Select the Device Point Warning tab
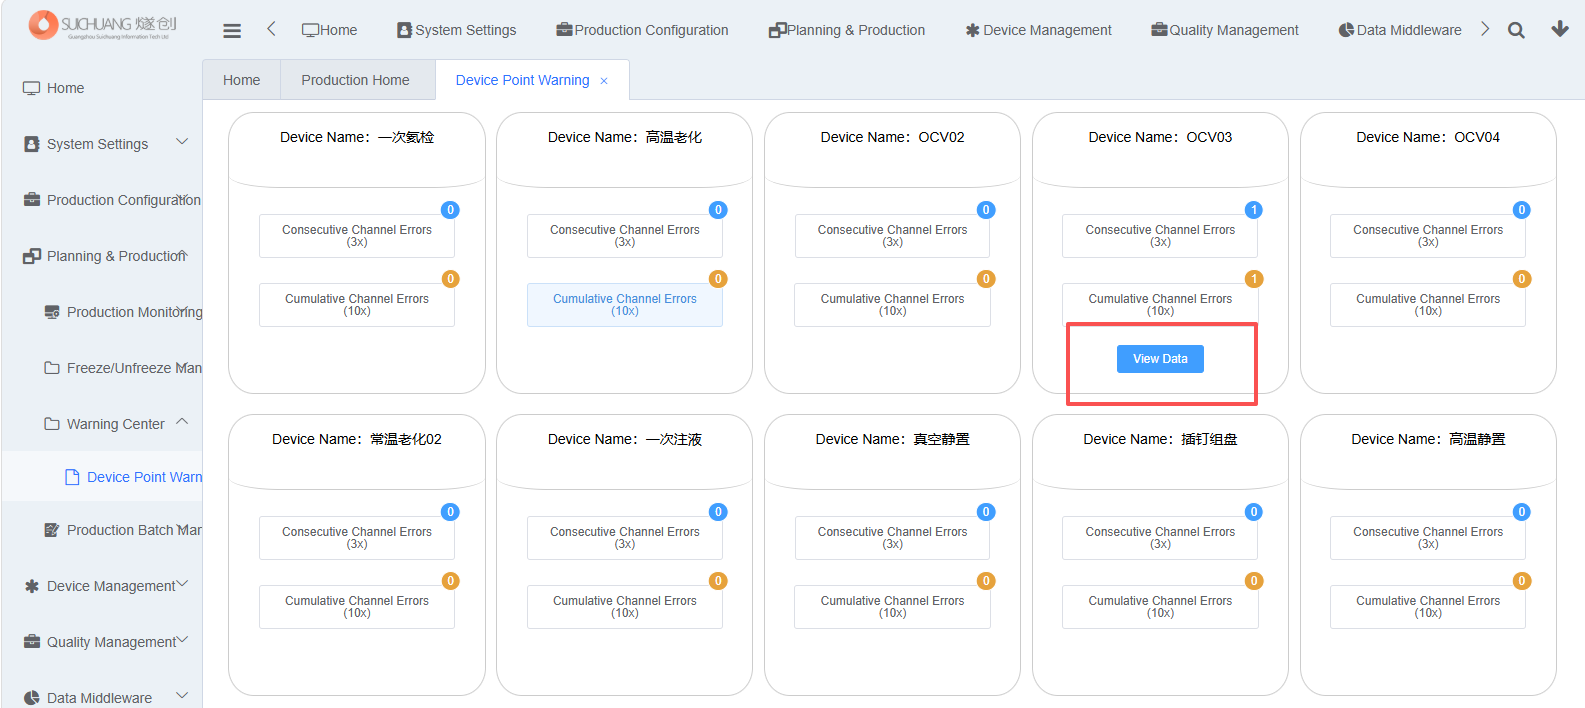 (523, 80)
